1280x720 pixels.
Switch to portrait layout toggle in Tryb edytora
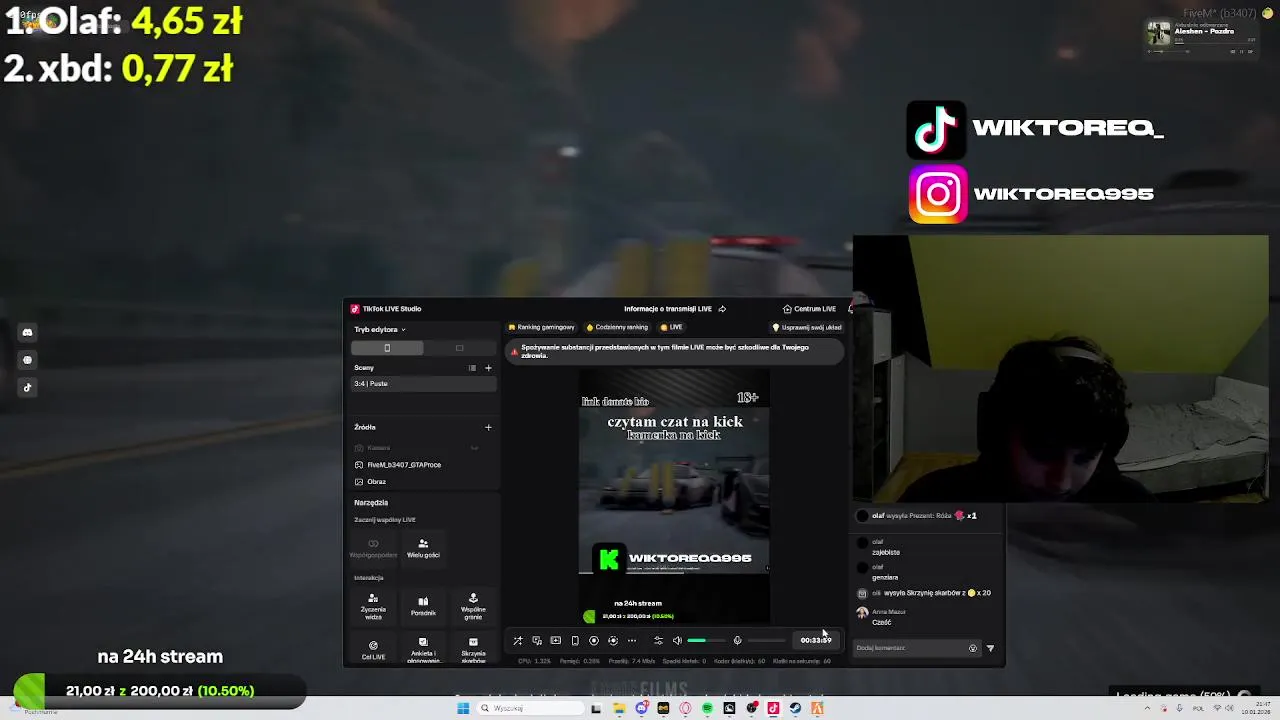point(387,348)
